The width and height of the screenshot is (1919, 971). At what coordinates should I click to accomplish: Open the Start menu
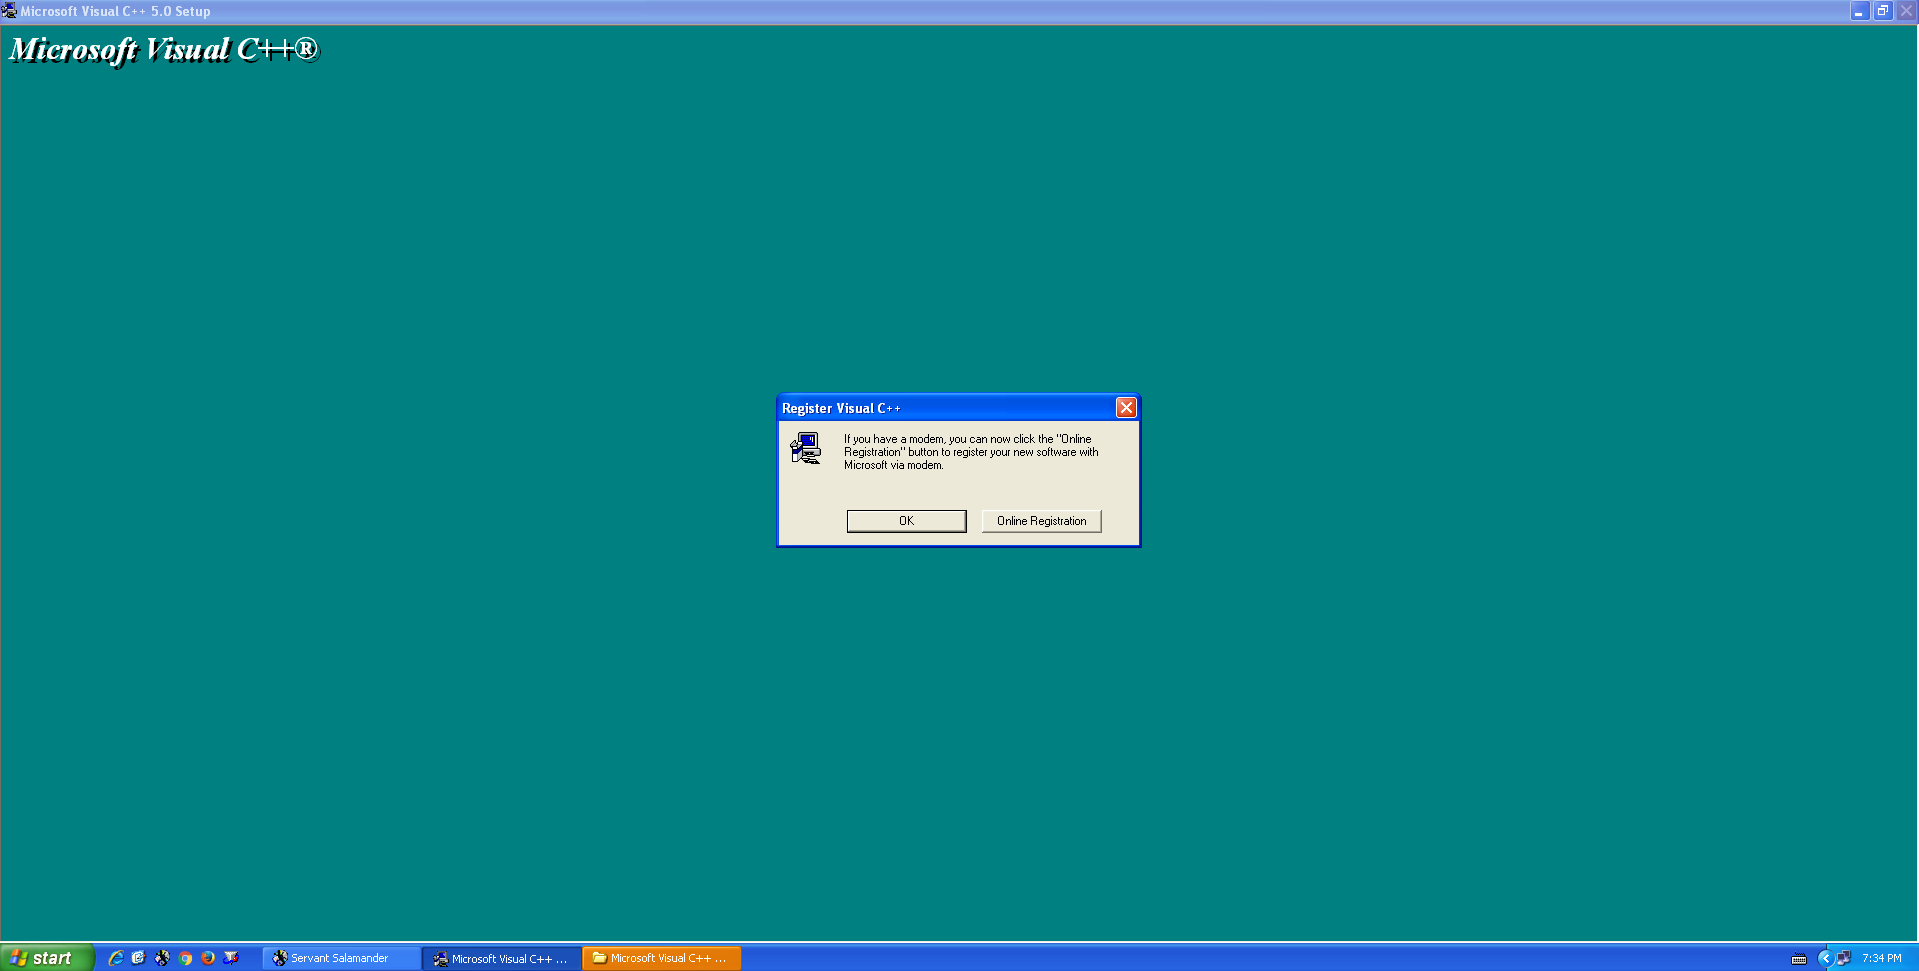45,958
